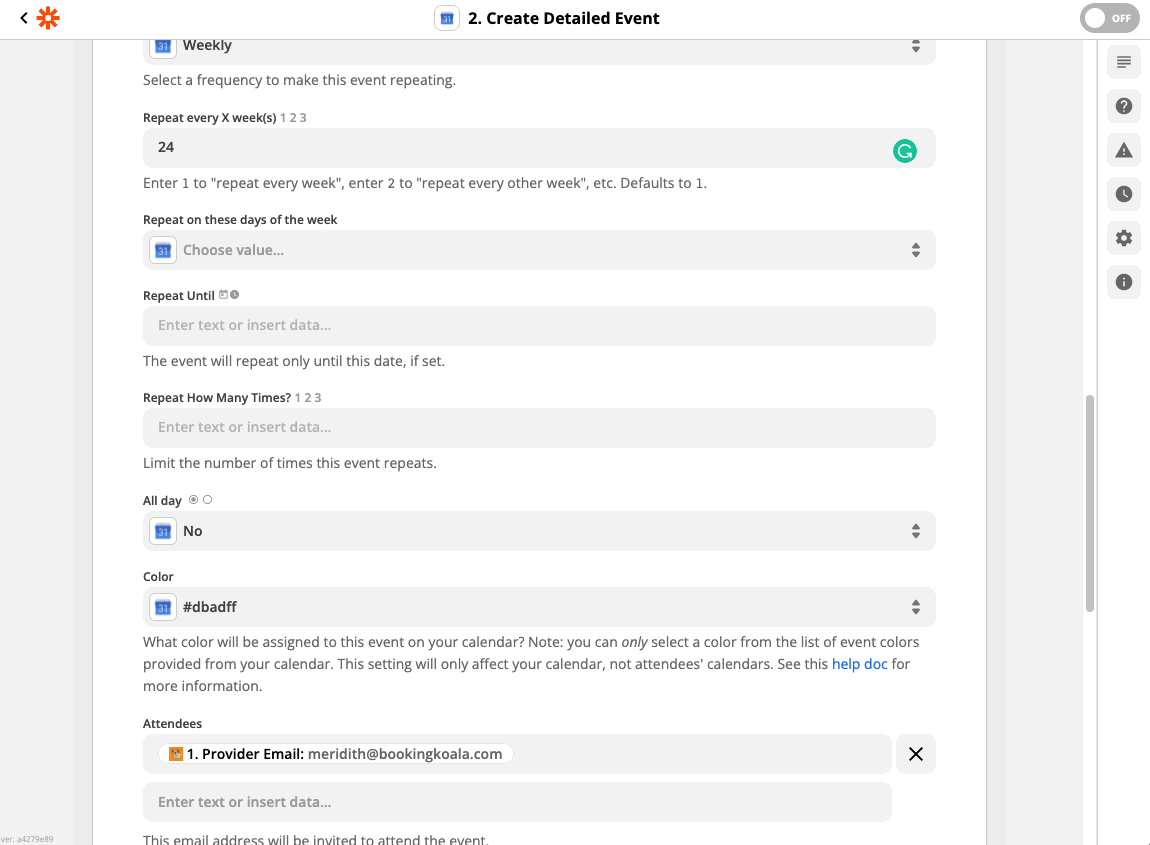Viewport: 1150px width, 845px height.
Task: Click the Zapier logo icon
Action: pos(48,18)
